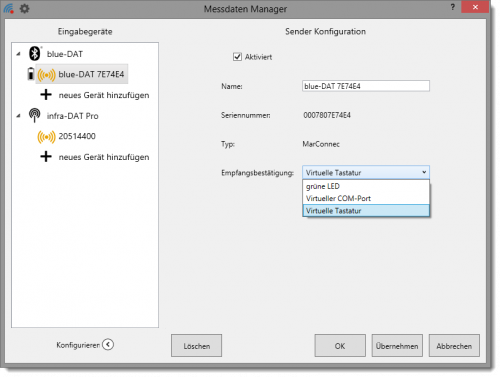Select the blue-DAT group entry

click(x=65, y=54)
